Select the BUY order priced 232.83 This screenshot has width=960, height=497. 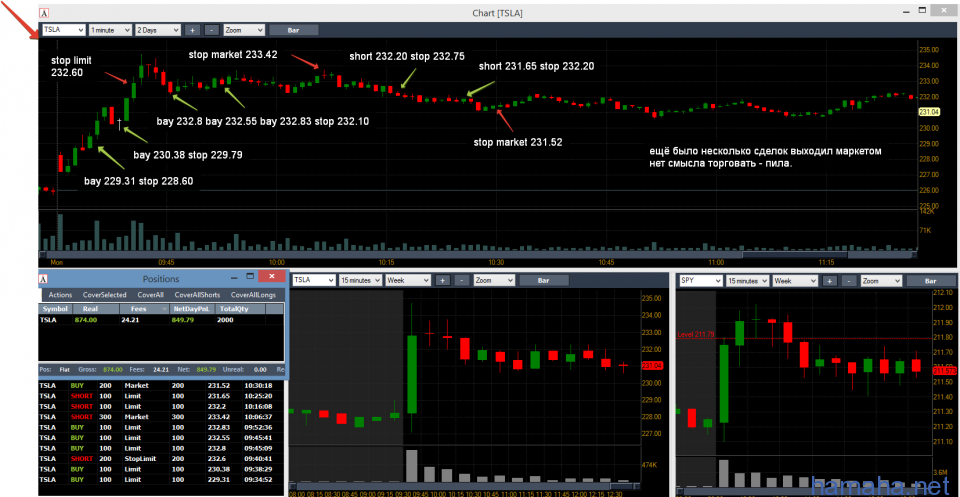[161, 427]
